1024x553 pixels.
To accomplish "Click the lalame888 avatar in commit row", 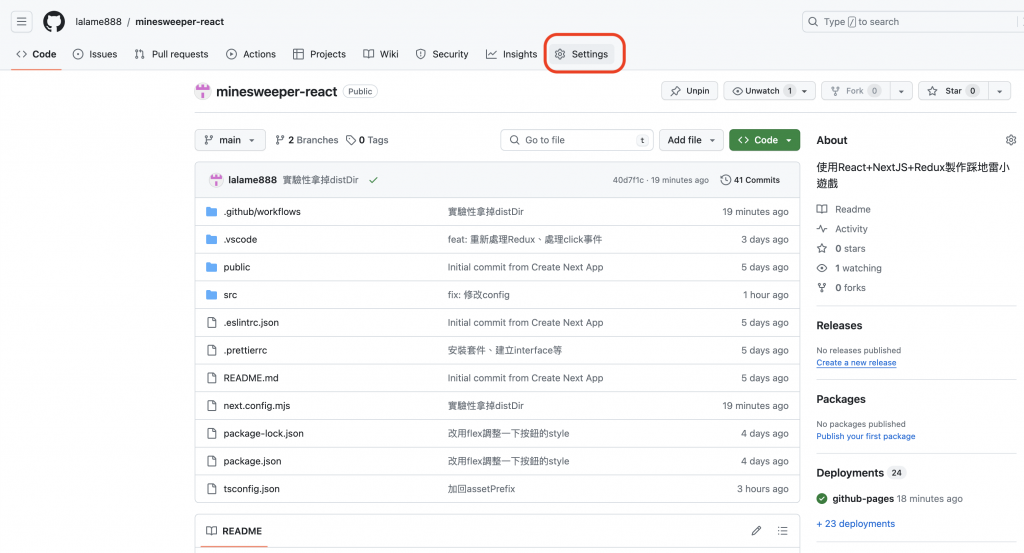I will pyautogui.click(x=216, y=180).
